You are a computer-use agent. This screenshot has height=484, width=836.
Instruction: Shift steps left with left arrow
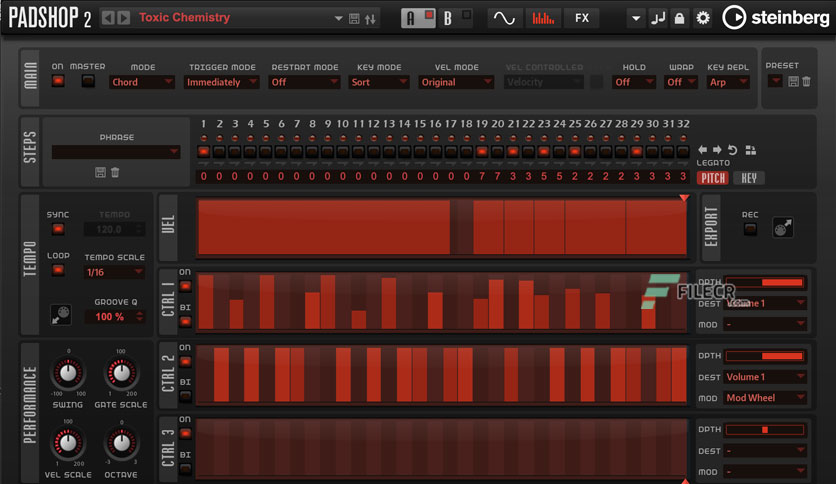click(703, 150)
